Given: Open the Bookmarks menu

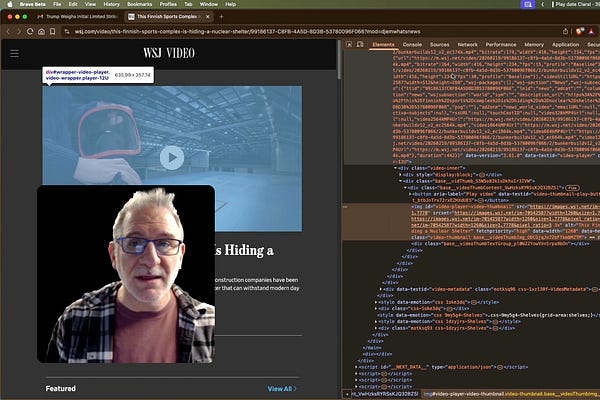Looking at the screenshot, I should pyautogui.click(x=139, y=4).
